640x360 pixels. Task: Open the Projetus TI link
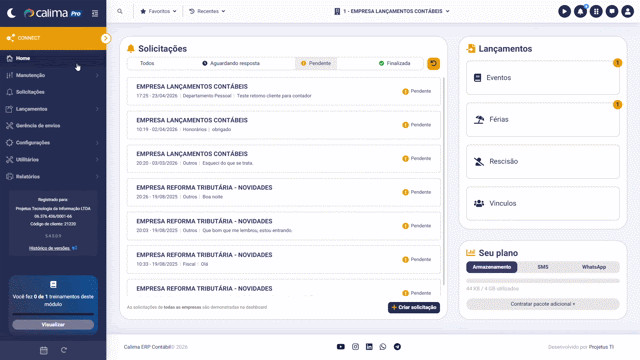click(601, 347)
